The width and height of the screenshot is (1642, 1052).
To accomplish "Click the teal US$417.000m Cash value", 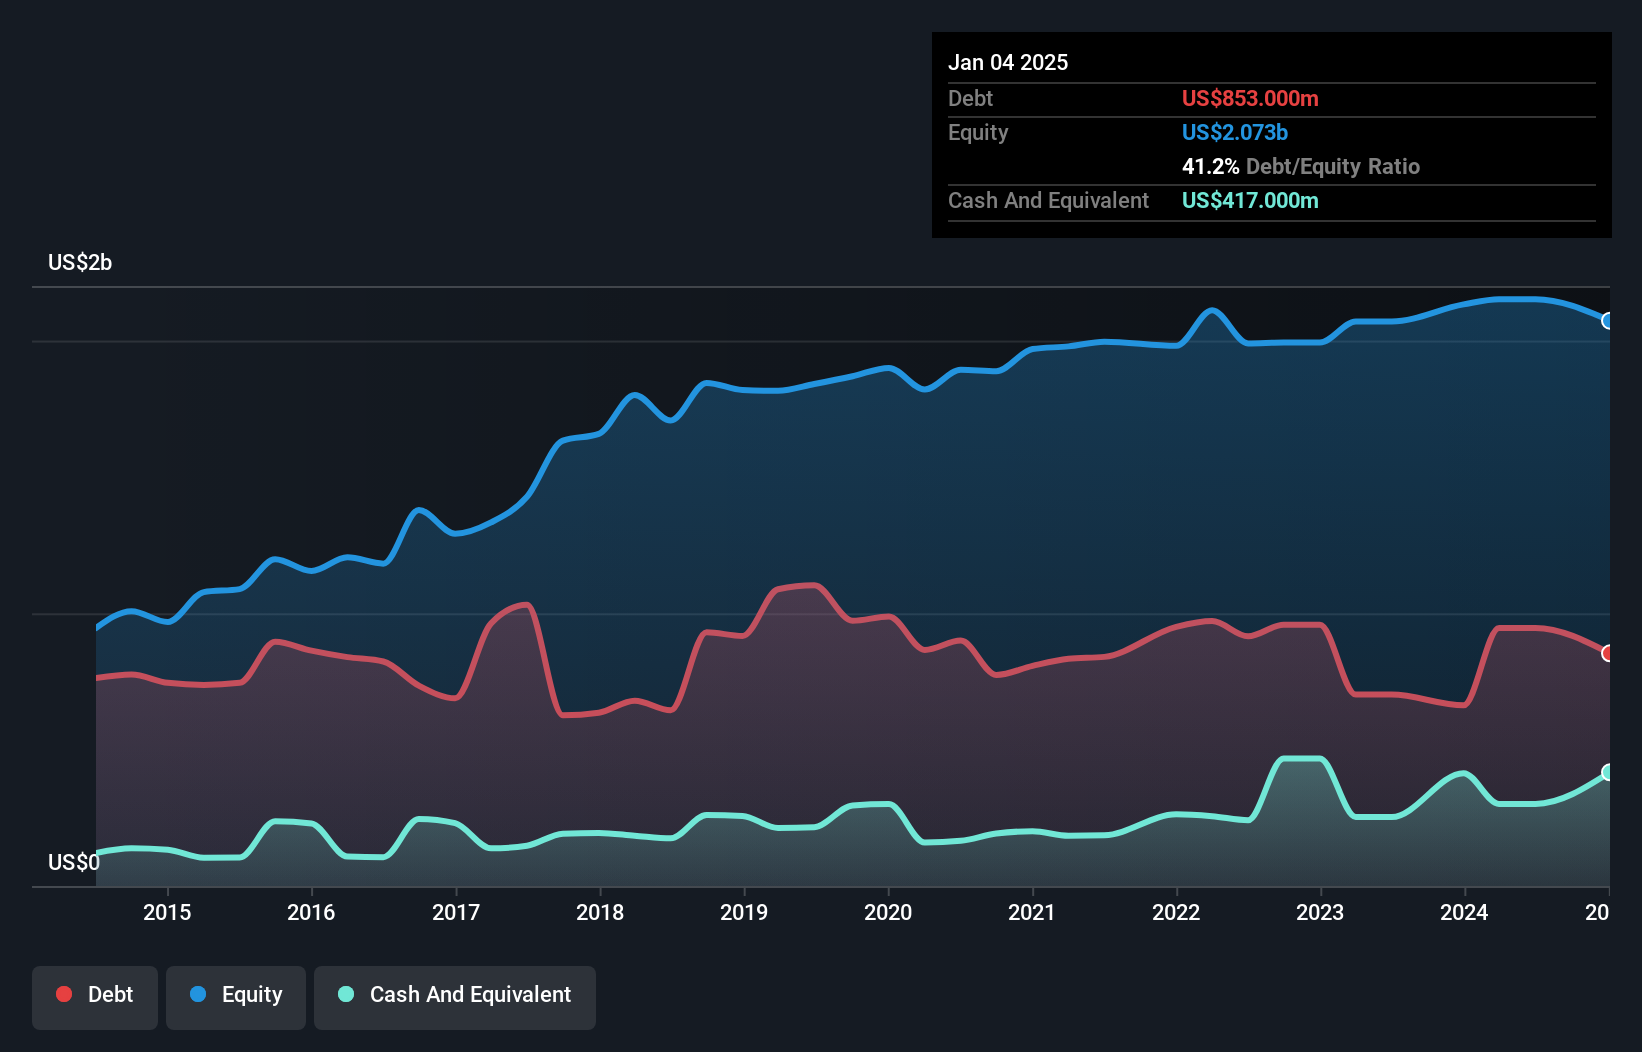I will click(1250, 200).
